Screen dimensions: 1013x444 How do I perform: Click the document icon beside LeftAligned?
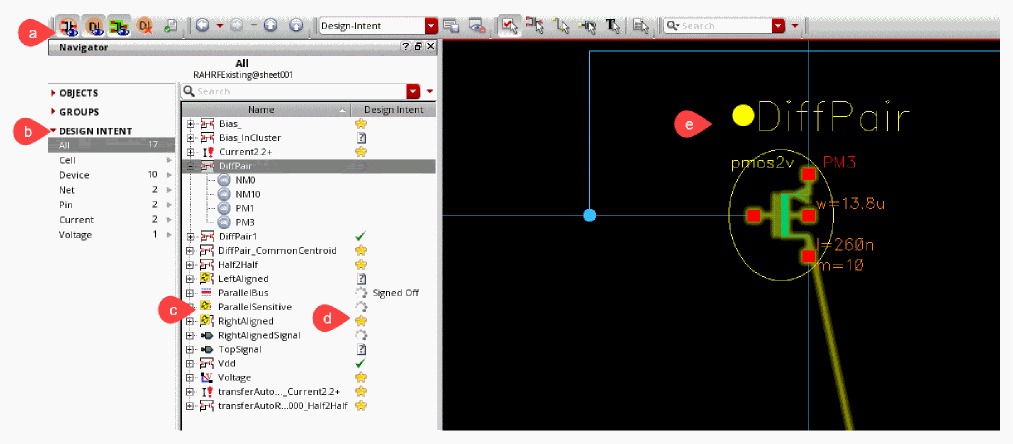[x=362, y=278]
